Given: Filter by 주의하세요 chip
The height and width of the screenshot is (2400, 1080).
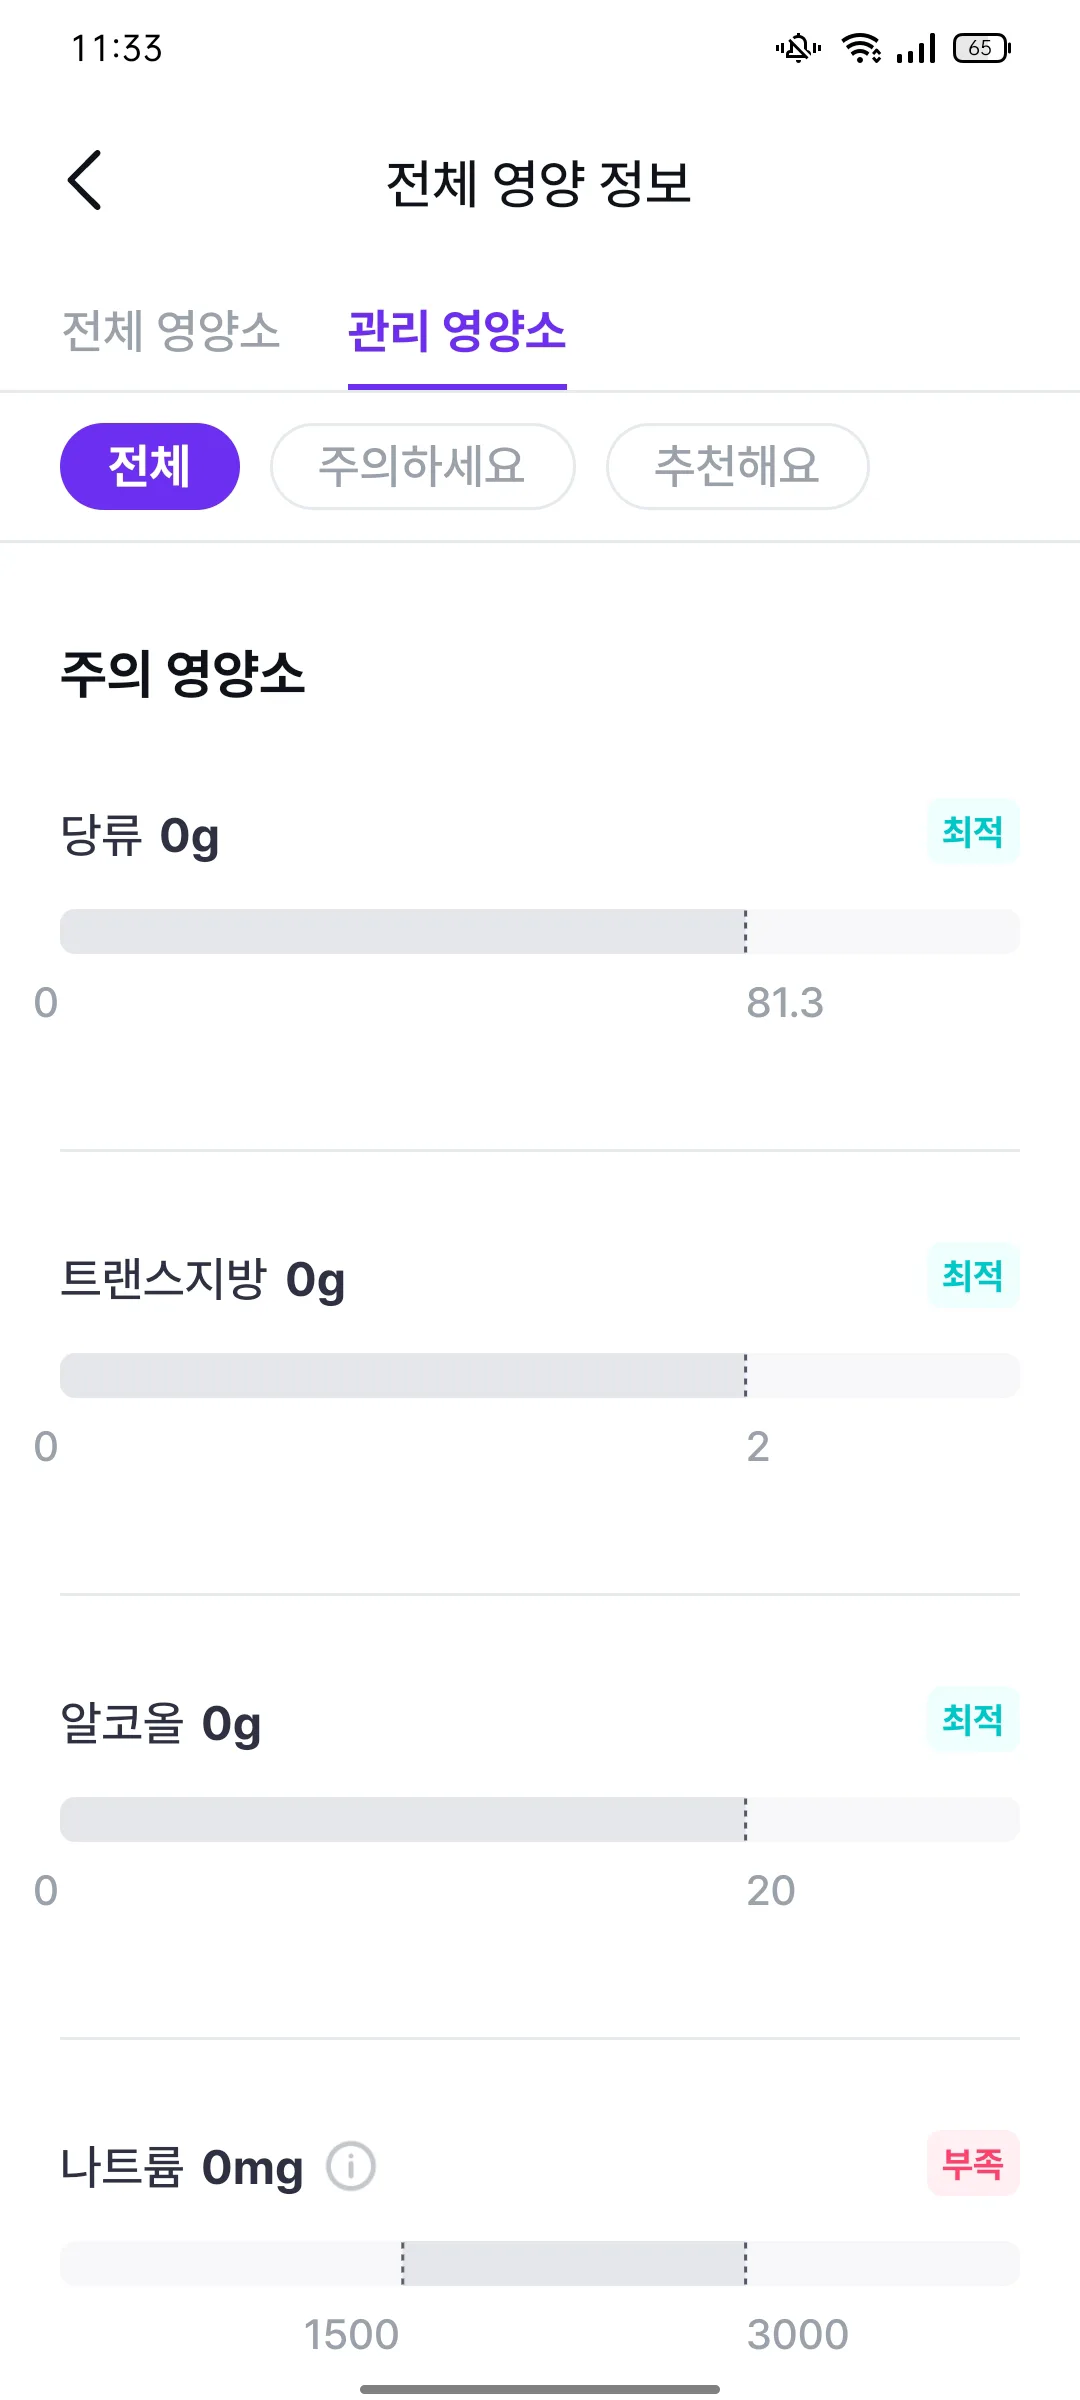Looking at the screenshot, I should pyautogui.click(x=423, y=466).
